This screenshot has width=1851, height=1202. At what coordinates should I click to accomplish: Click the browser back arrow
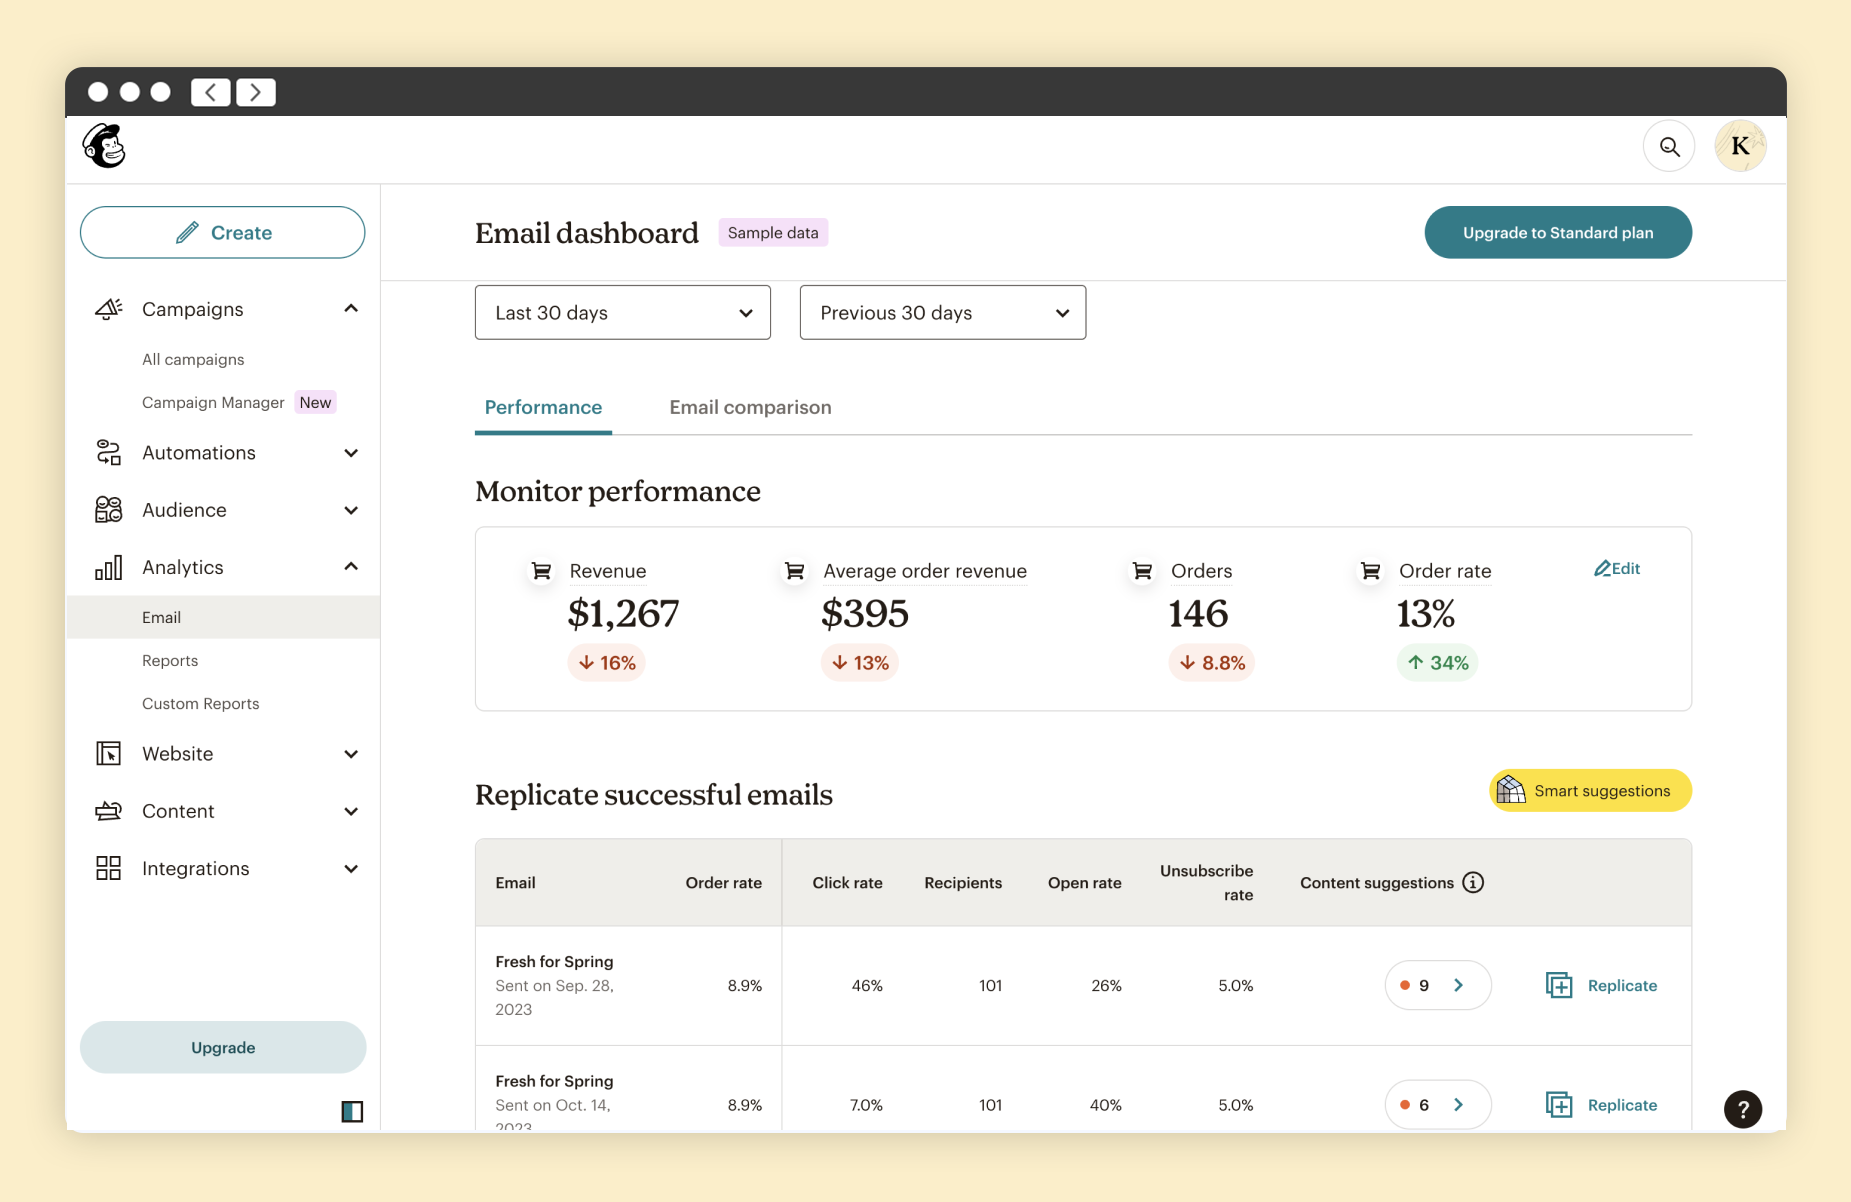tap(211, 92)
